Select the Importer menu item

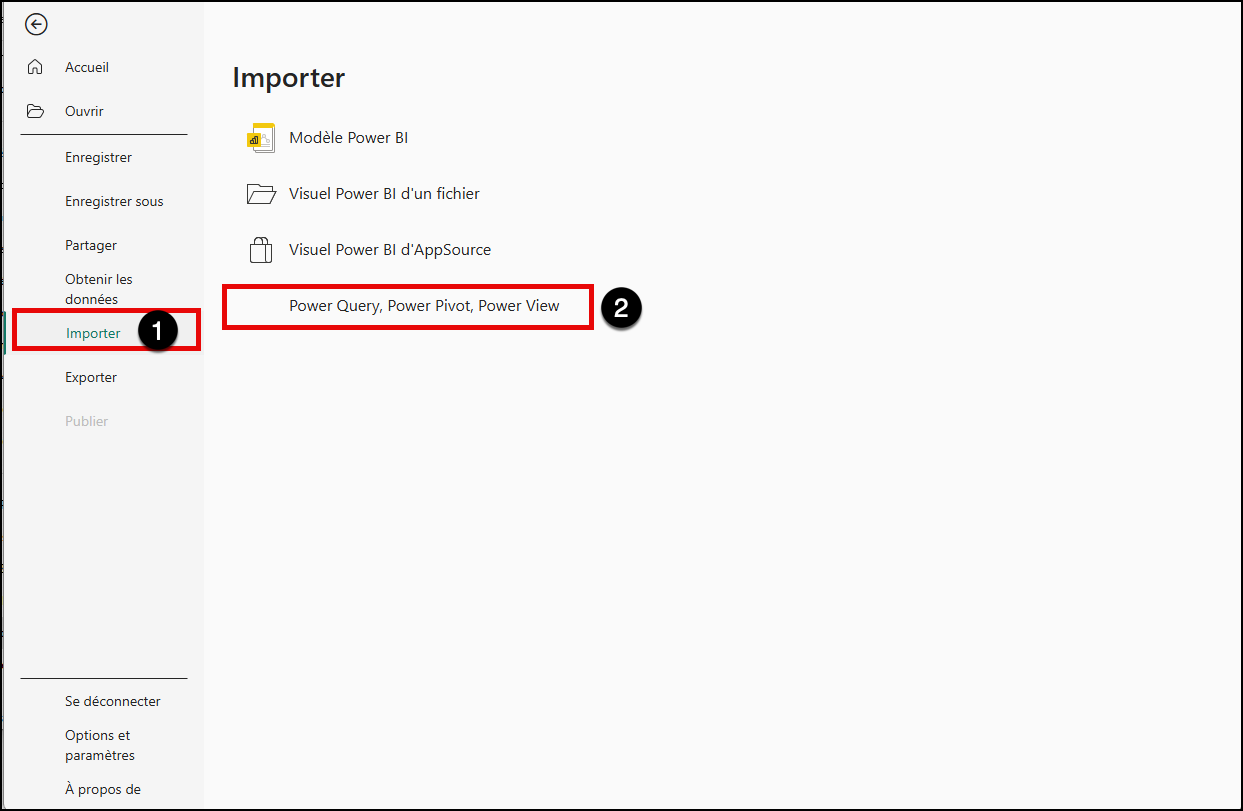point(93,333)
